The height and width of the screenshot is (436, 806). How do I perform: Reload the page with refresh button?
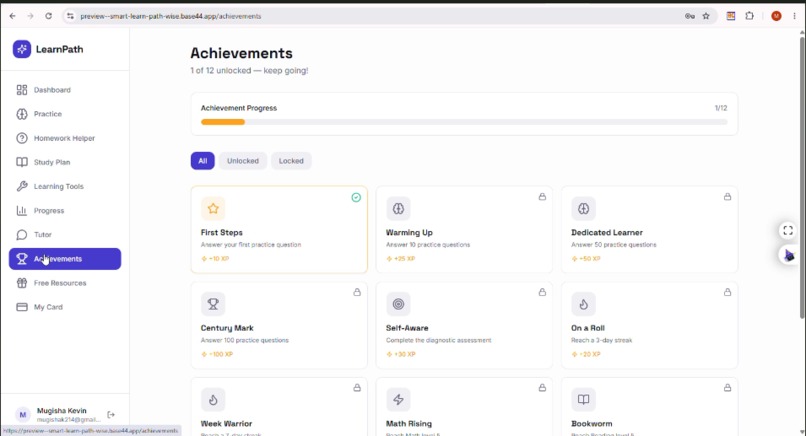tap(48, 16)
